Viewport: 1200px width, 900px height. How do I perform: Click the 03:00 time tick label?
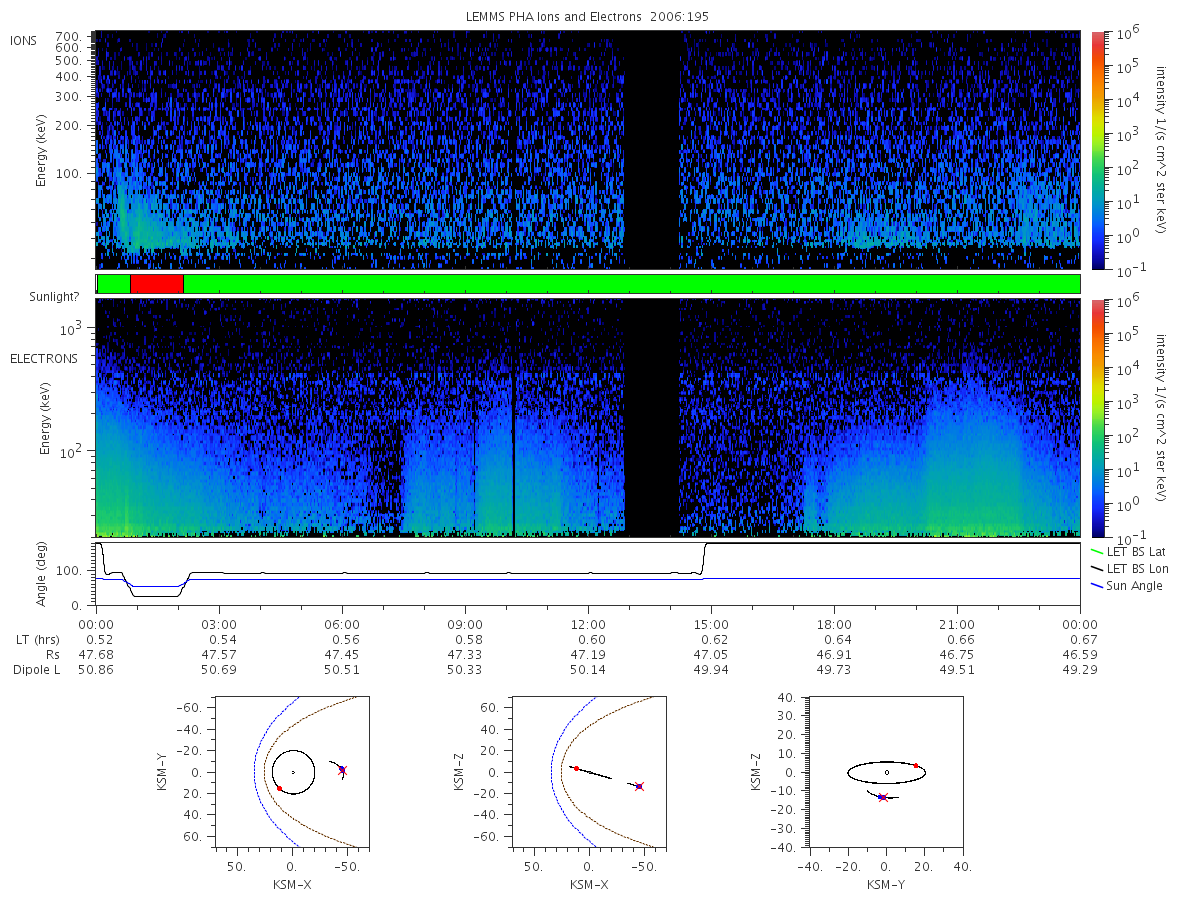click(219, 625)
